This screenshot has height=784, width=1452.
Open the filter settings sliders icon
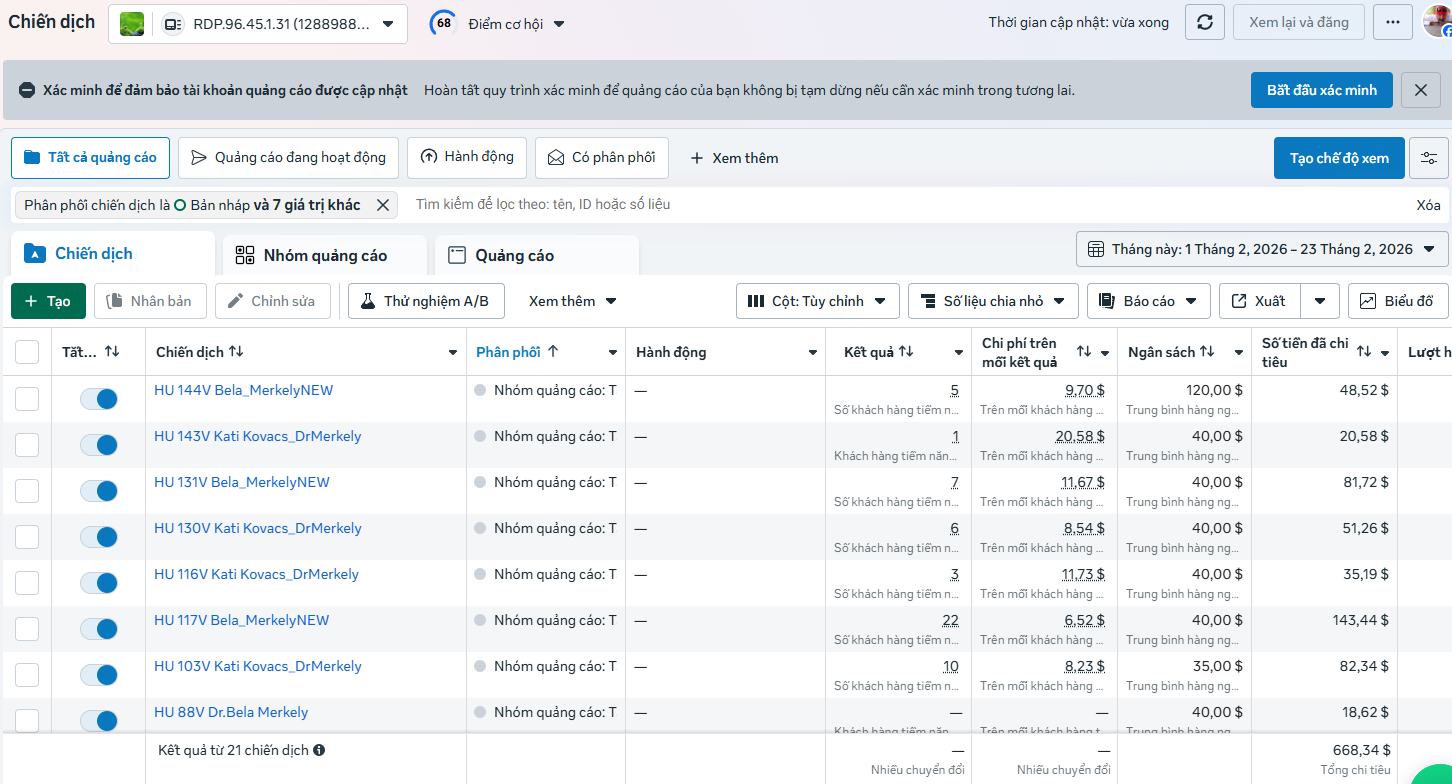tap(1429, 158)
